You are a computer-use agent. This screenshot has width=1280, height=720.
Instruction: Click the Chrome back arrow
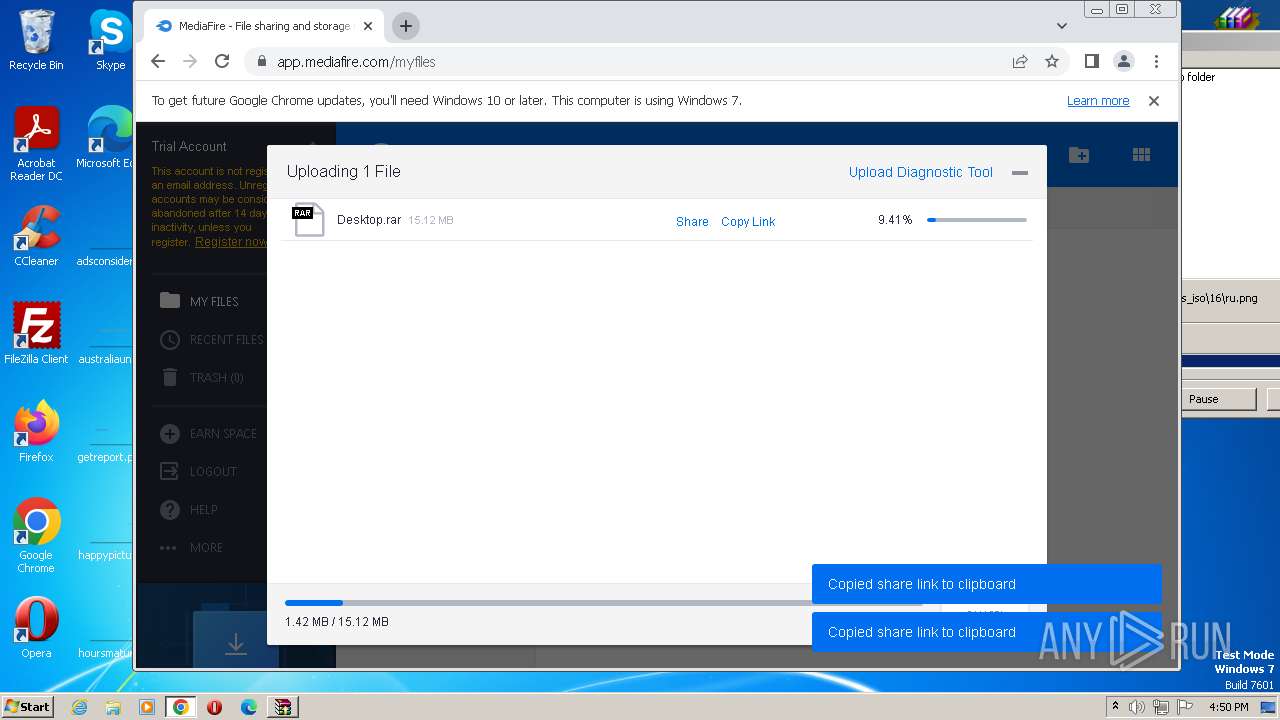point(158,61)
